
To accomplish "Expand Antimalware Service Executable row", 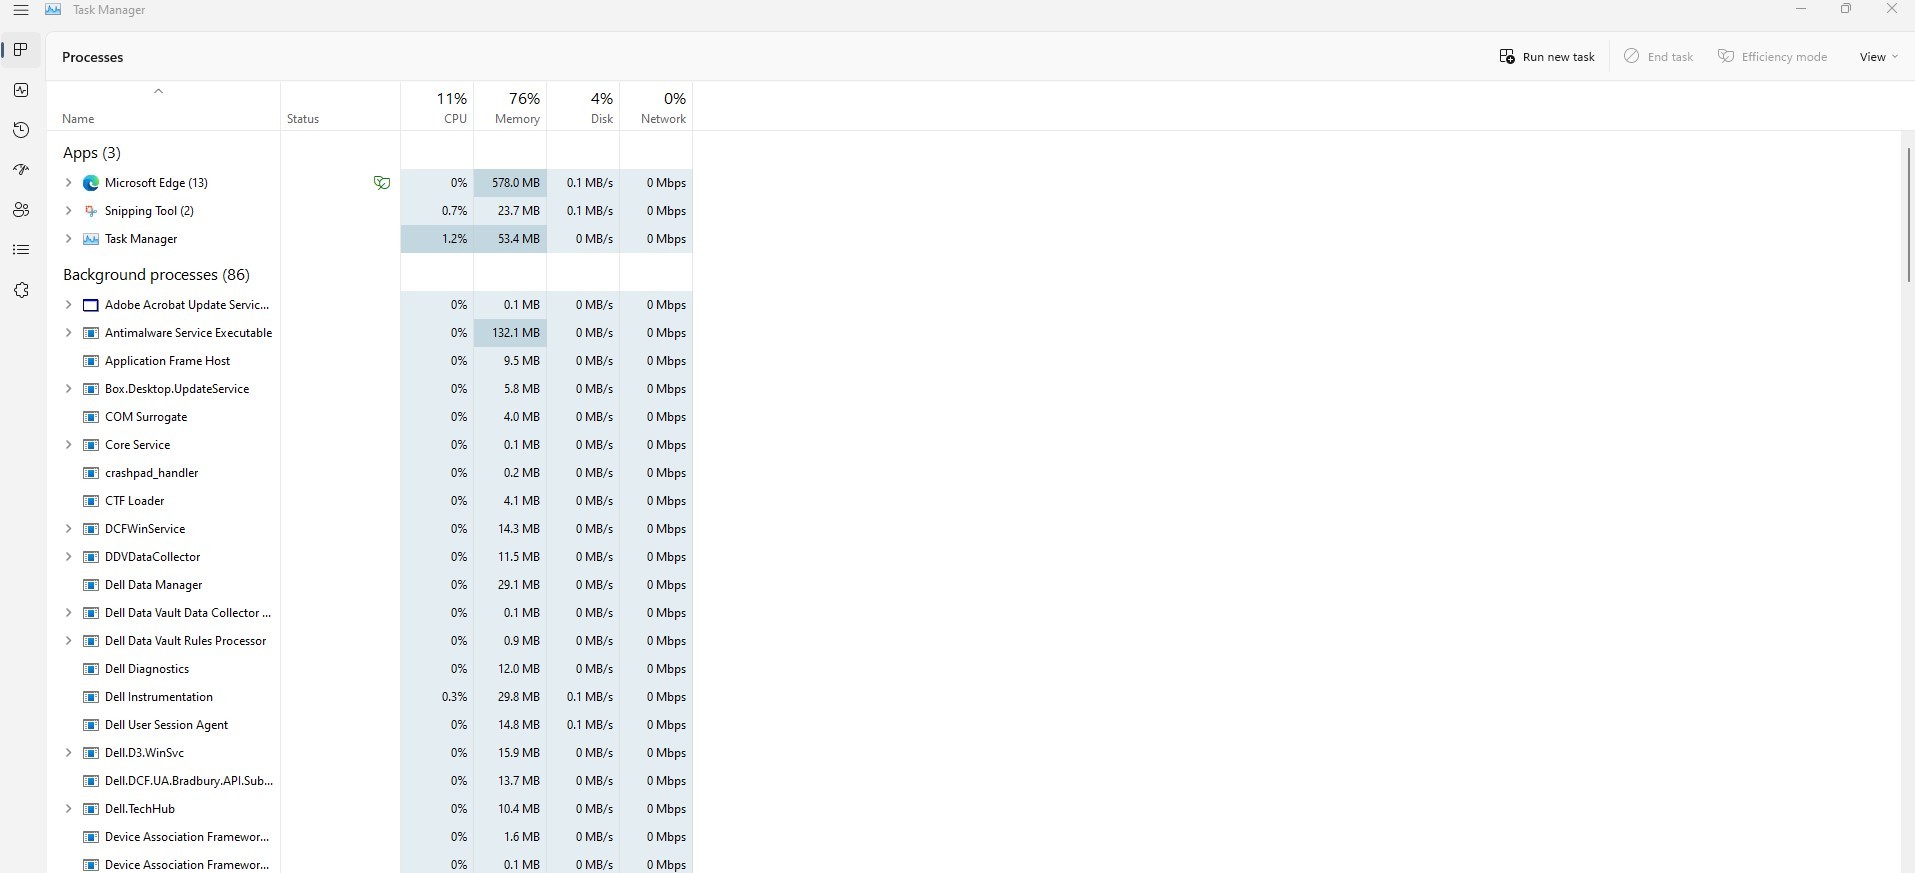I will pyautogui.click(x=68, y=333).
